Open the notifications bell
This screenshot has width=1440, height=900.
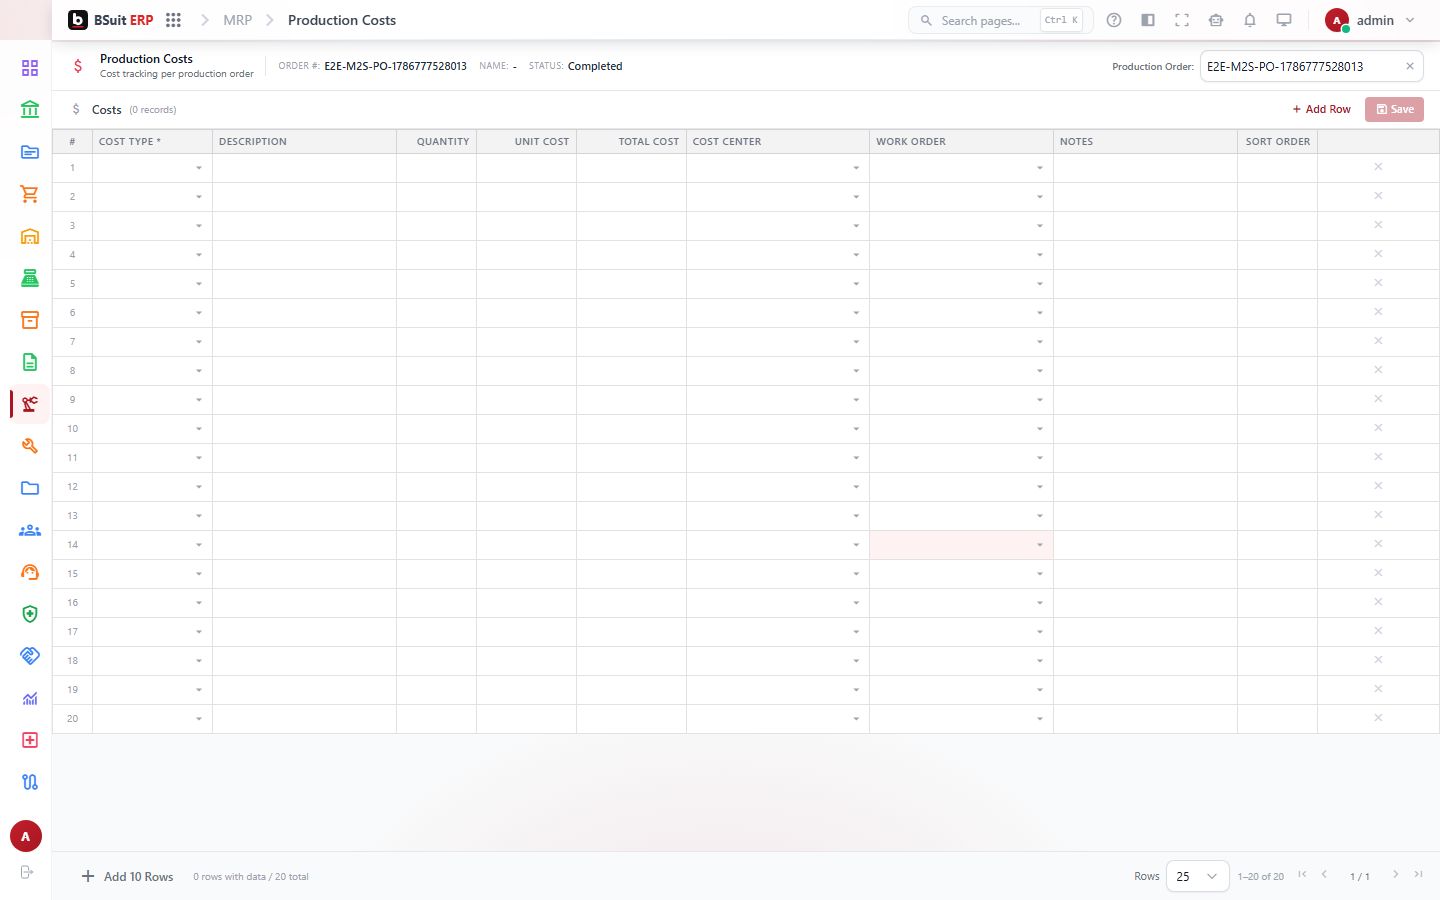click(1250, 20)
